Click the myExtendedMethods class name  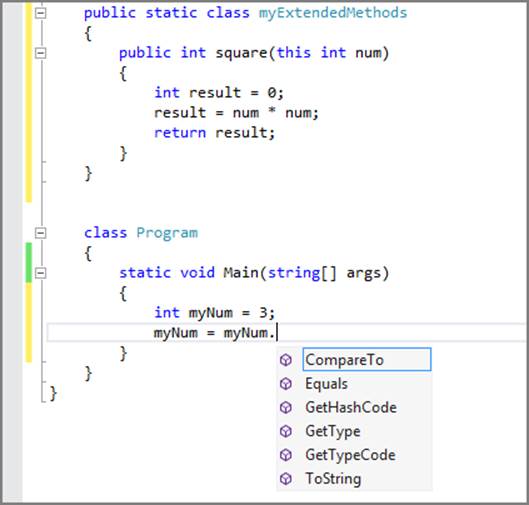333,13
